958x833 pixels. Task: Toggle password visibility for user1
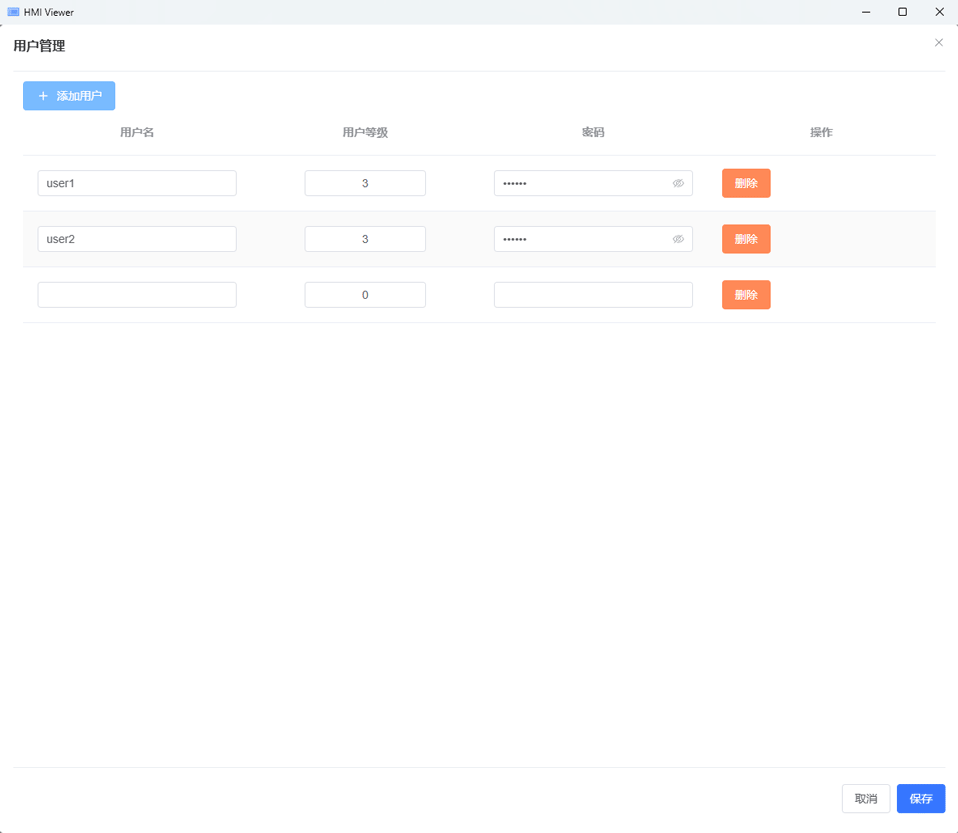678,184
